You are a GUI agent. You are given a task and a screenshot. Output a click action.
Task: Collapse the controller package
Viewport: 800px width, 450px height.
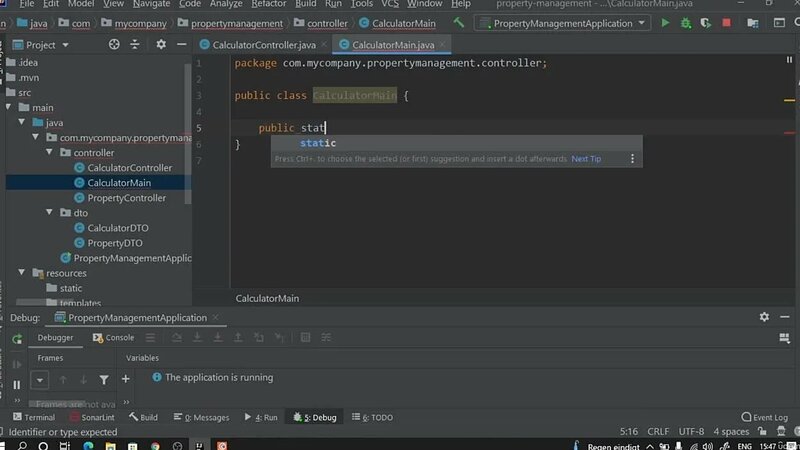tap(49, 152)
